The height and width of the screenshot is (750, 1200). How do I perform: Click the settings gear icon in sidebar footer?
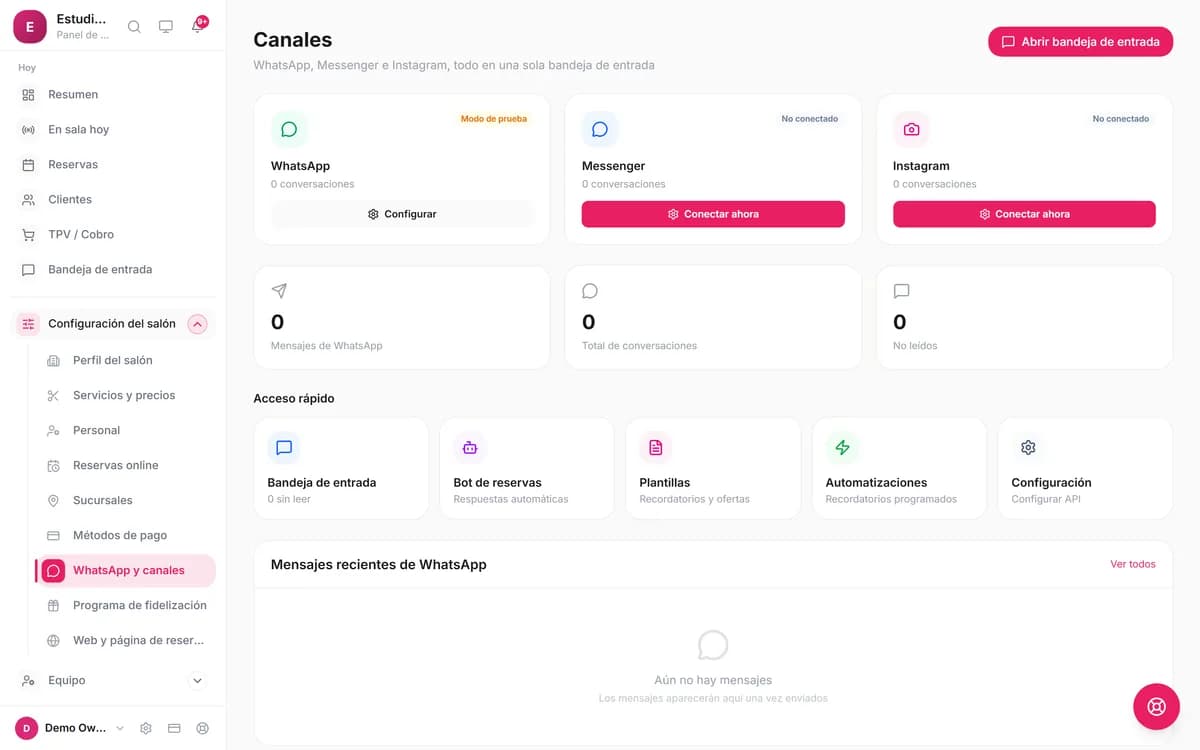146,728
